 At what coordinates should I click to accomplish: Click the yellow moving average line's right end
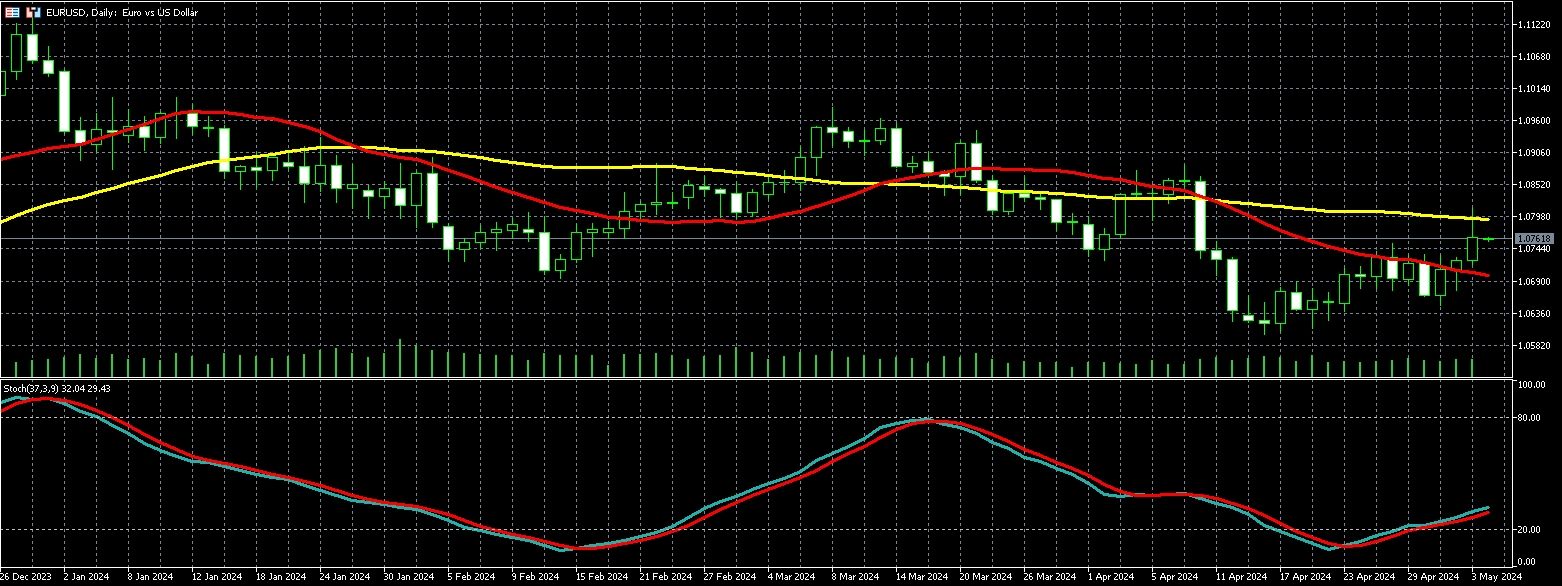coord(1487,219)
